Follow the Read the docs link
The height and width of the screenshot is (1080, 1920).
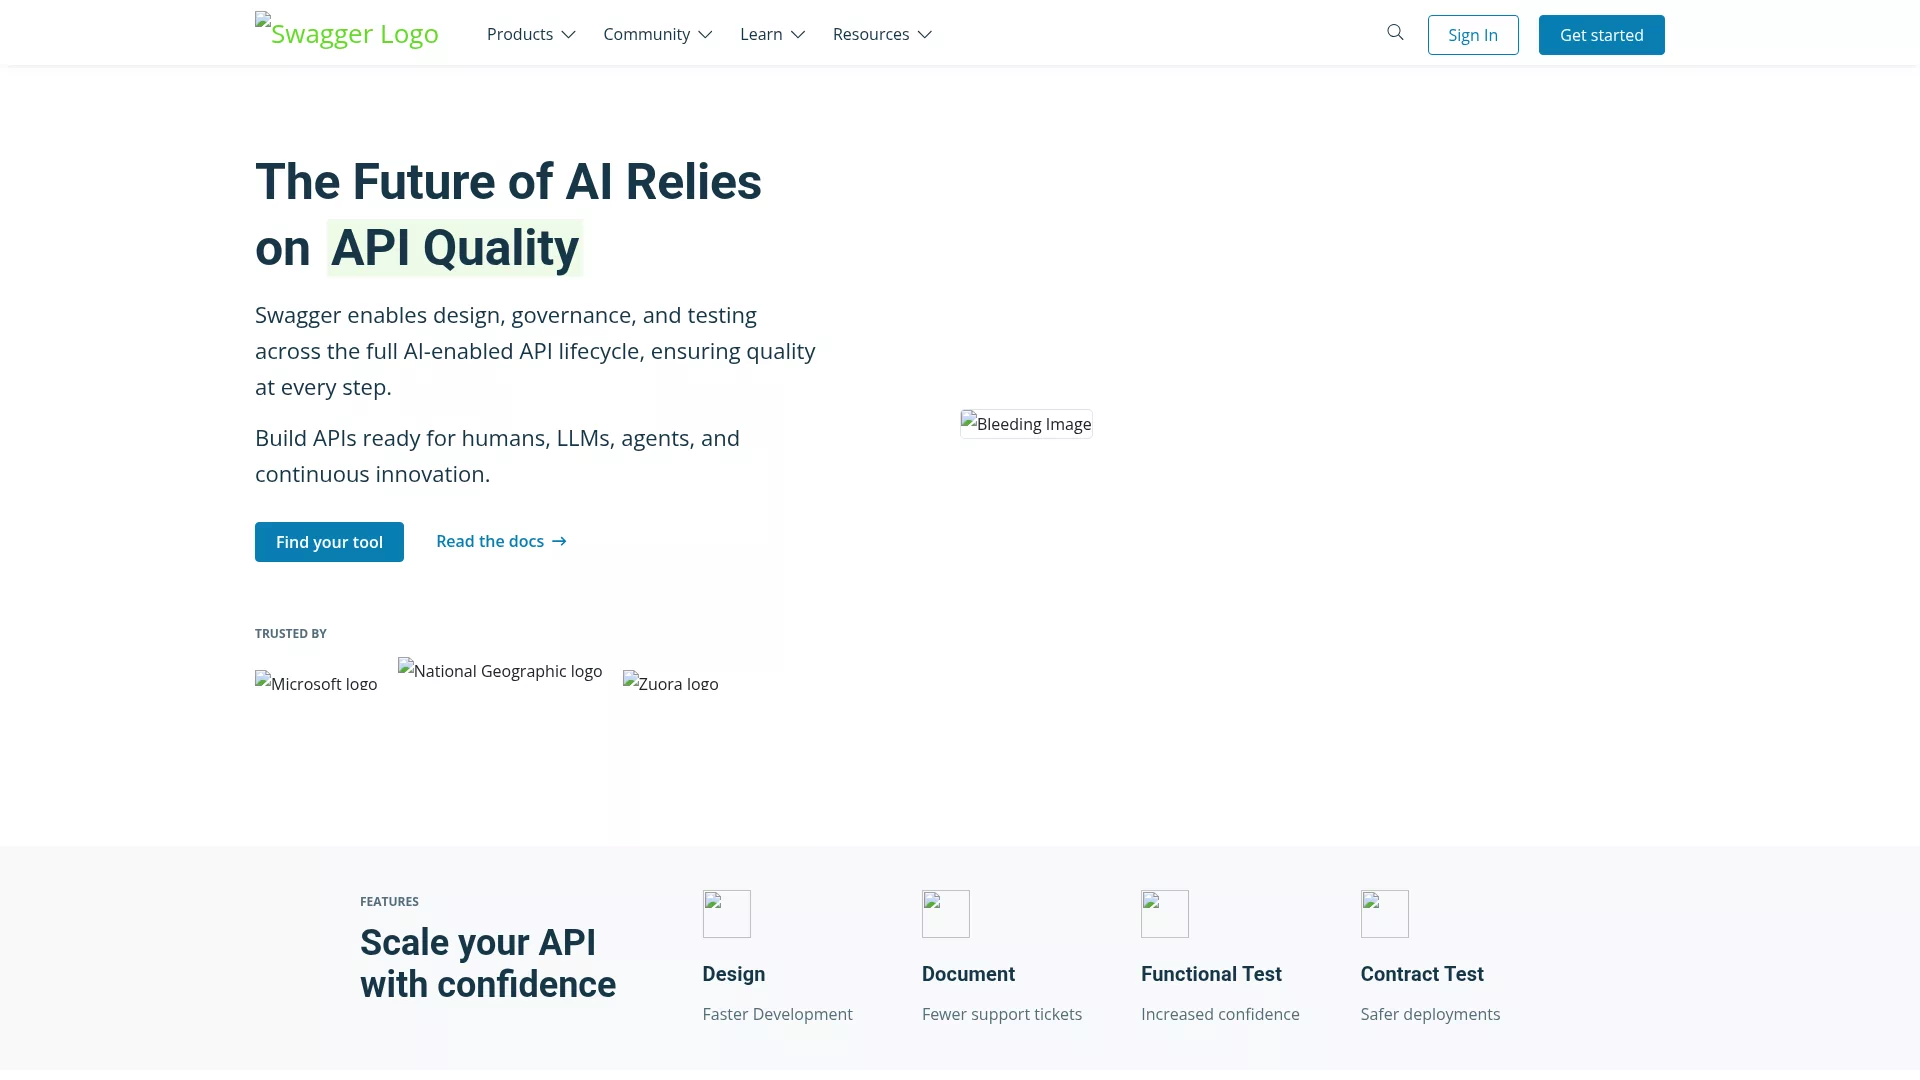point(501,541)
